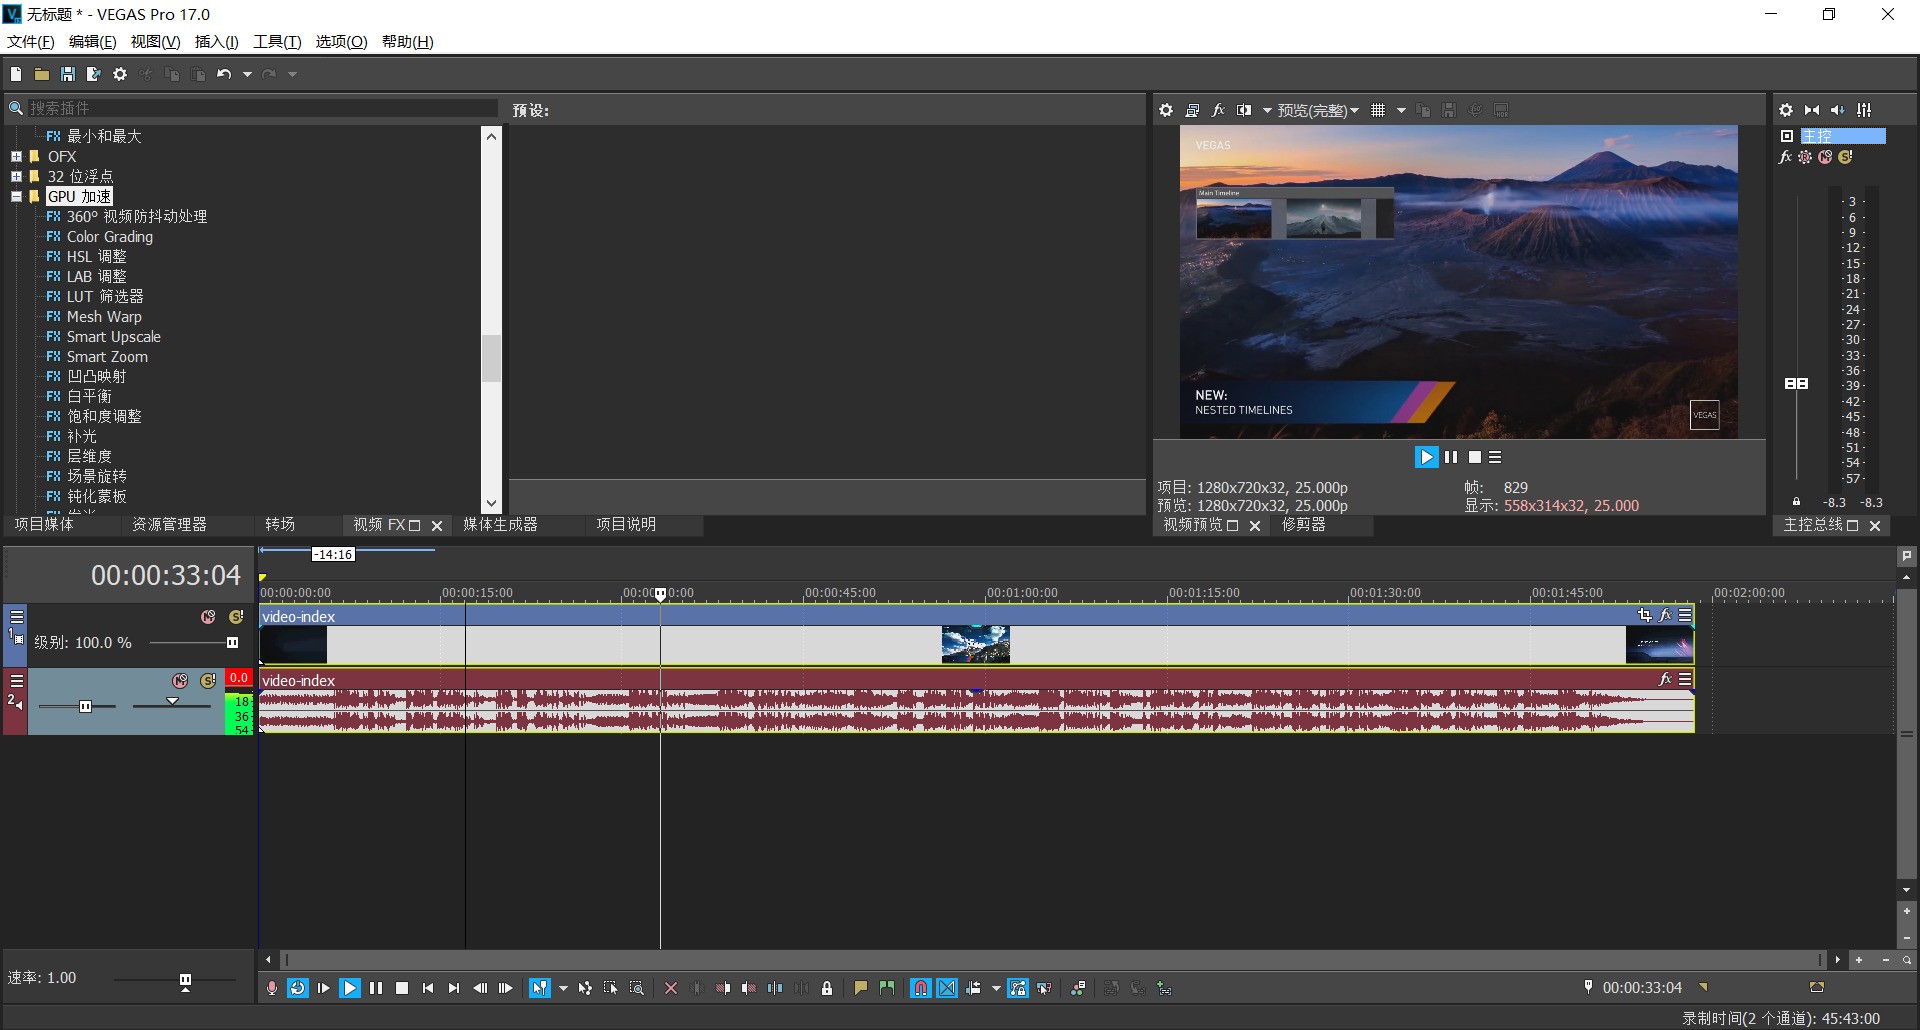1920x1030 pixels.
Task: Toggle split-screen view in preview toolbar
Action: click(x=1244, y=110)
